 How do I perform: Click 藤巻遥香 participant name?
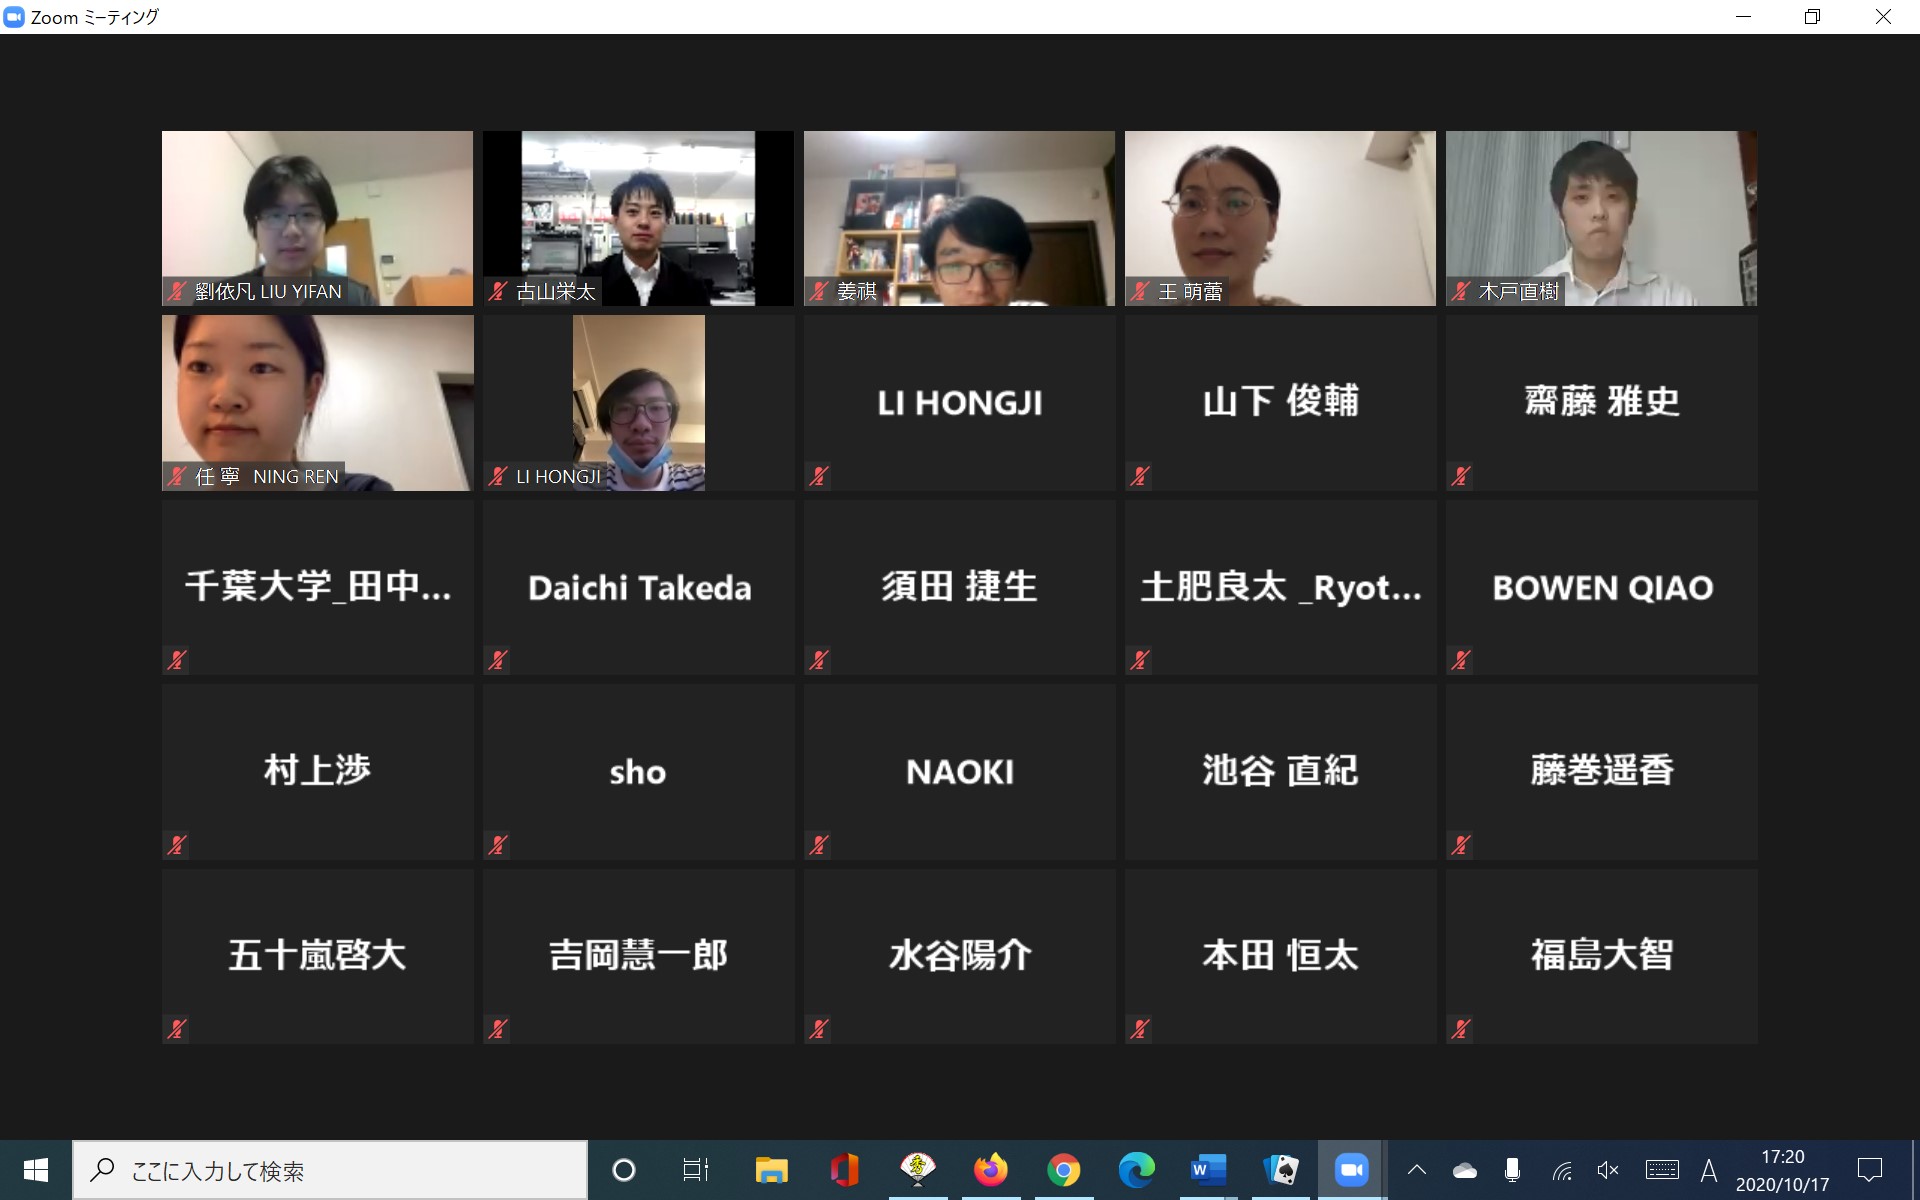(1602, 770)
